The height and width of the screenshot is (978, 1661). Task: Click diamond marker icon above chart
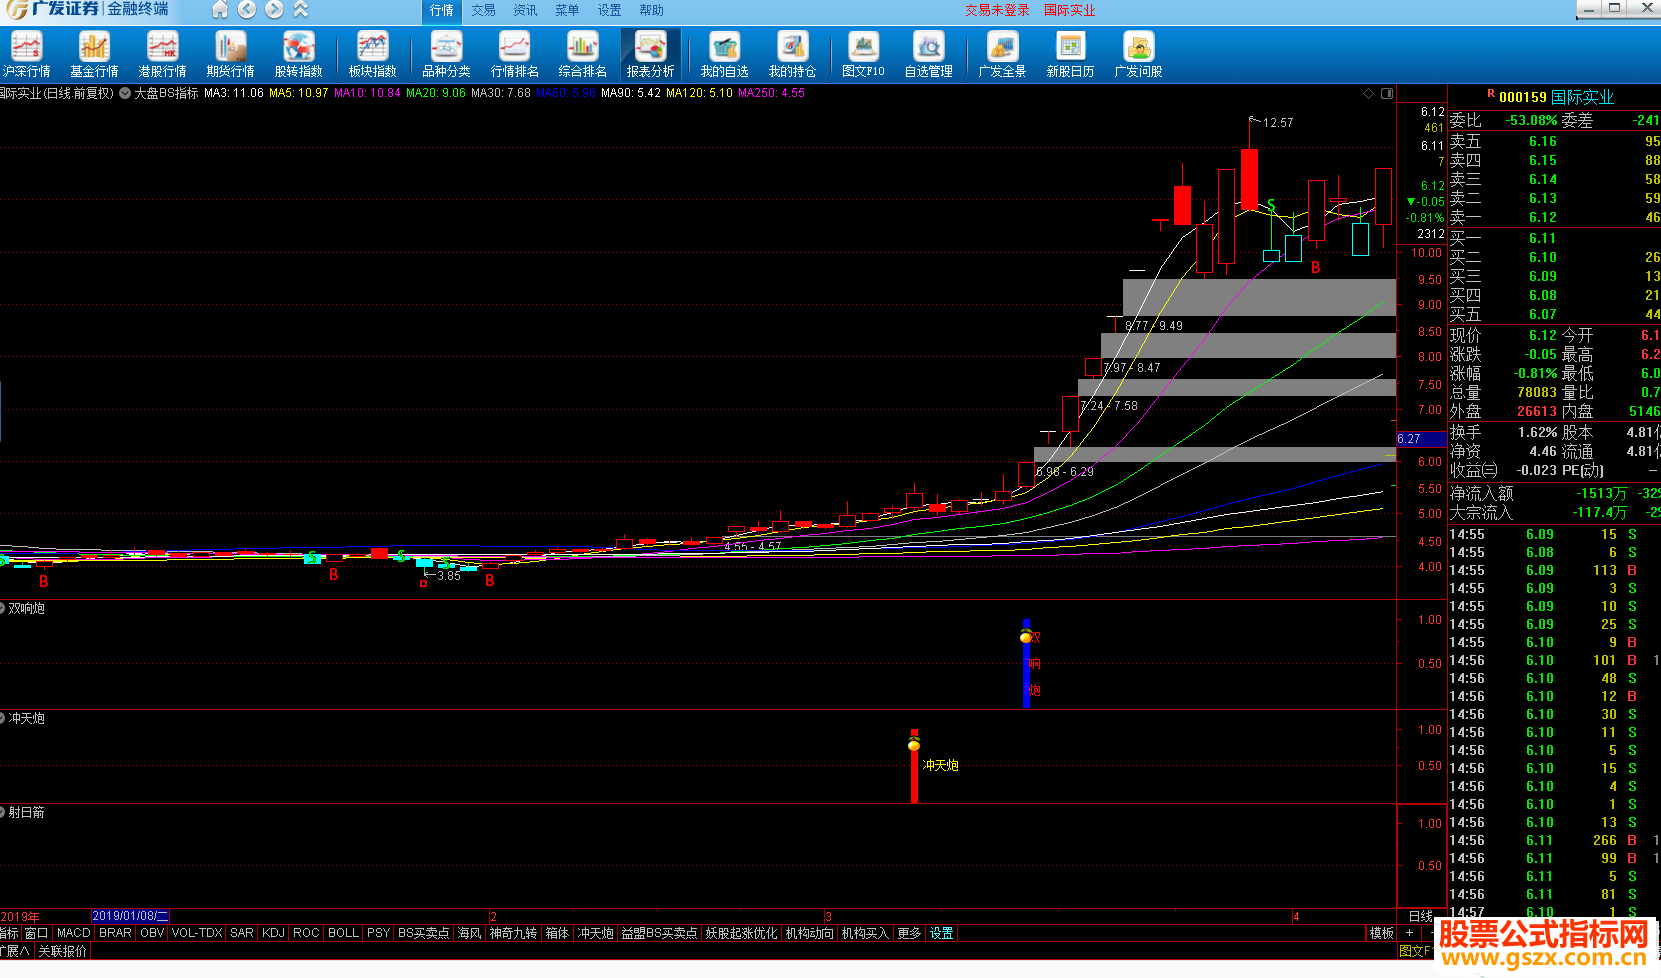tap(1368, 93)
